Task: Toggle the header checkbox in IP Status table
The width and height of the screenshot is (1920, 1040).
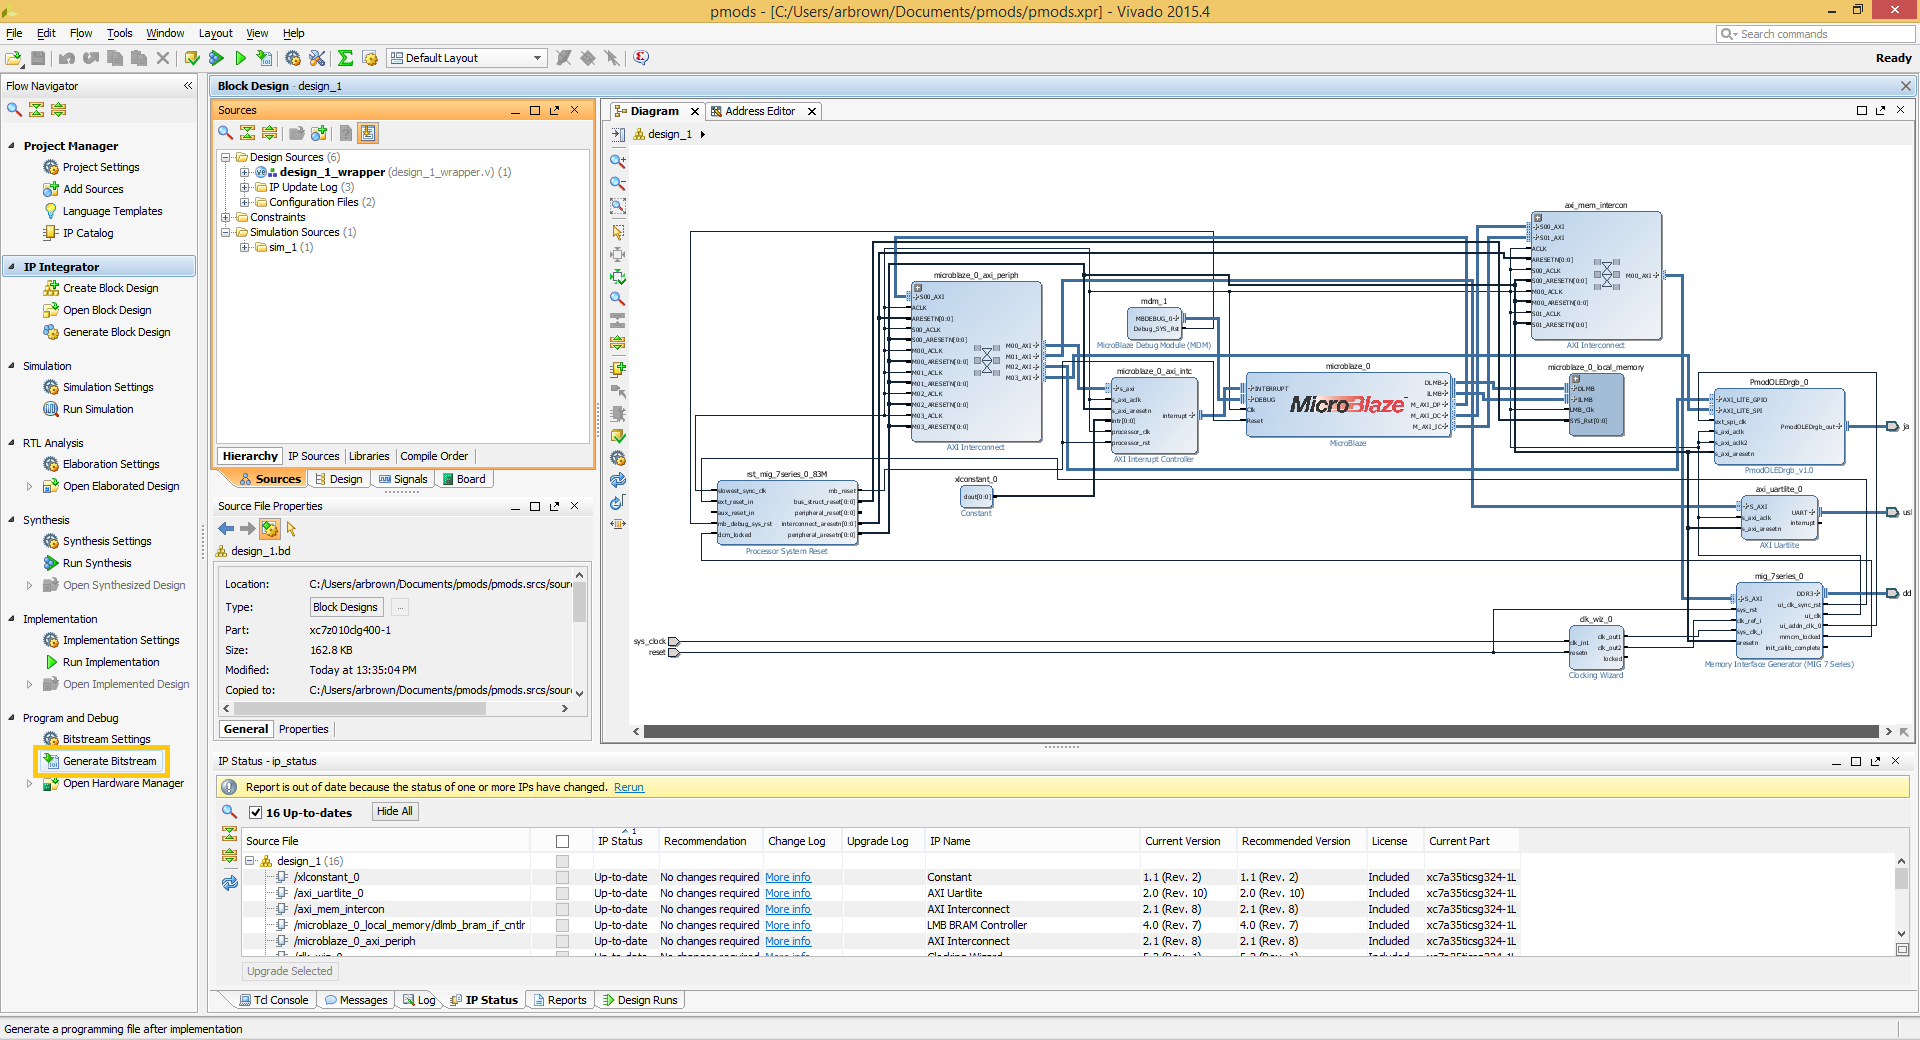Action: 562,842
